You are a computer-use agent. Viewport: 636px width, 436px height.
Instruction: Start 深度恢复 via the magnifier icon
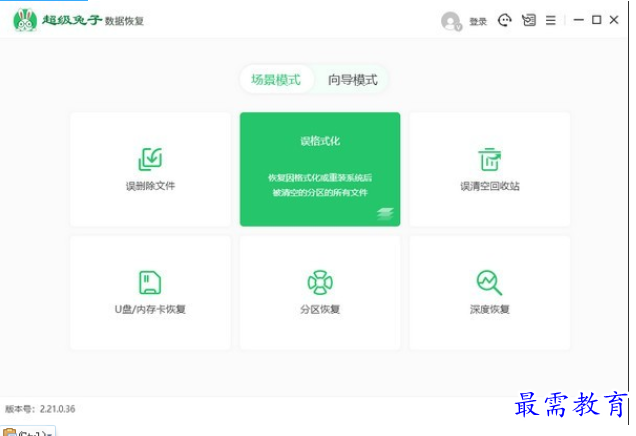(489, 283)
